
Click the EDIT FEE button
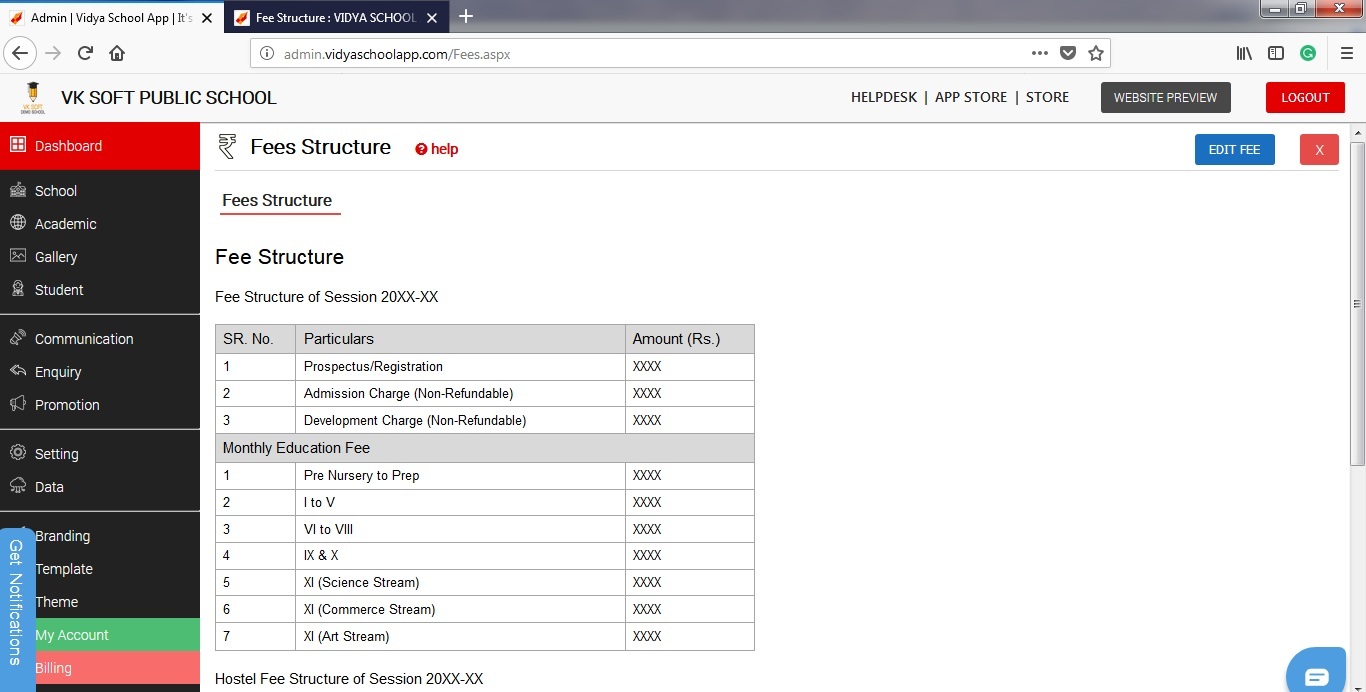click(1234, 149)
